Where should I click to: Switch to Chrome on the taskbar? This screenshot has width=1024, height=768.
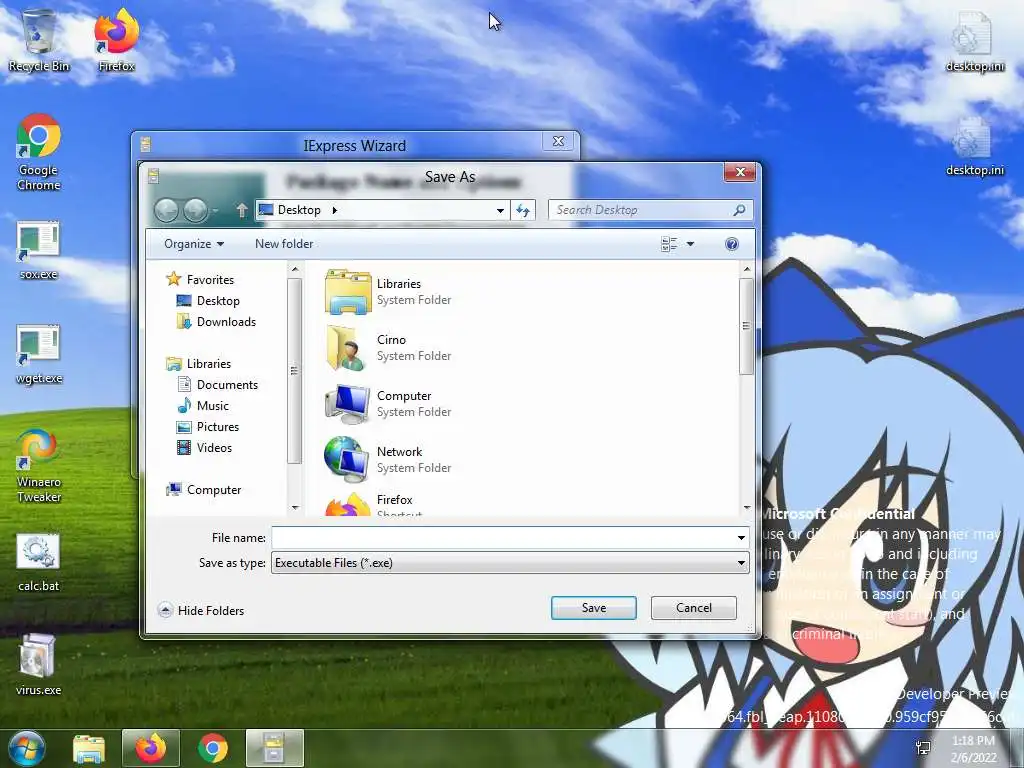(x=212, y=748)
